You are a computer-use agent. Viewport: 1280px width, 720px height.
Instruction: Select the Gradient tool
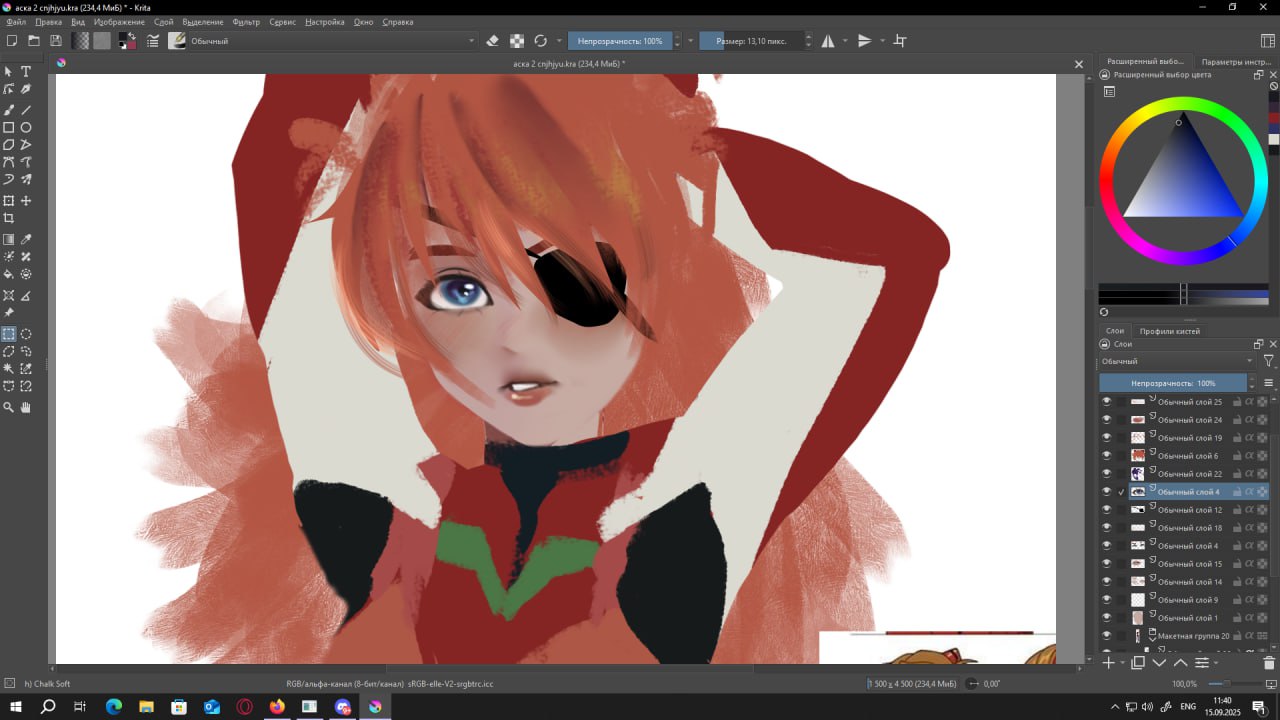[9, 240]
